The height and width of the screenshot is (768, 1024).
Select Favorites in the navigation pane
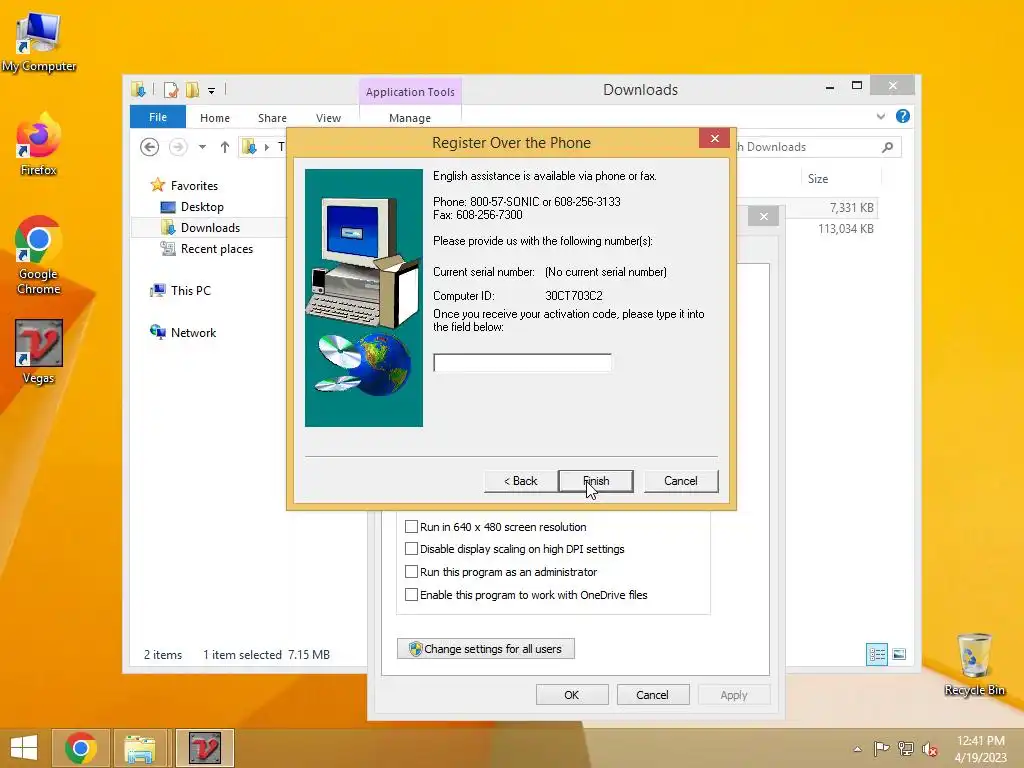click(194, 185)
